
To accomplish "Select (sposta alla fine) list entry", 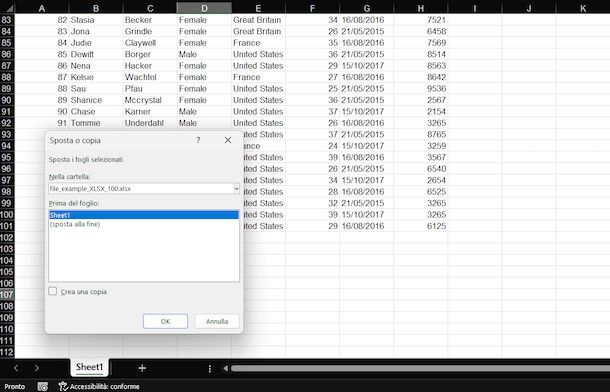I will tap(75, 224).
